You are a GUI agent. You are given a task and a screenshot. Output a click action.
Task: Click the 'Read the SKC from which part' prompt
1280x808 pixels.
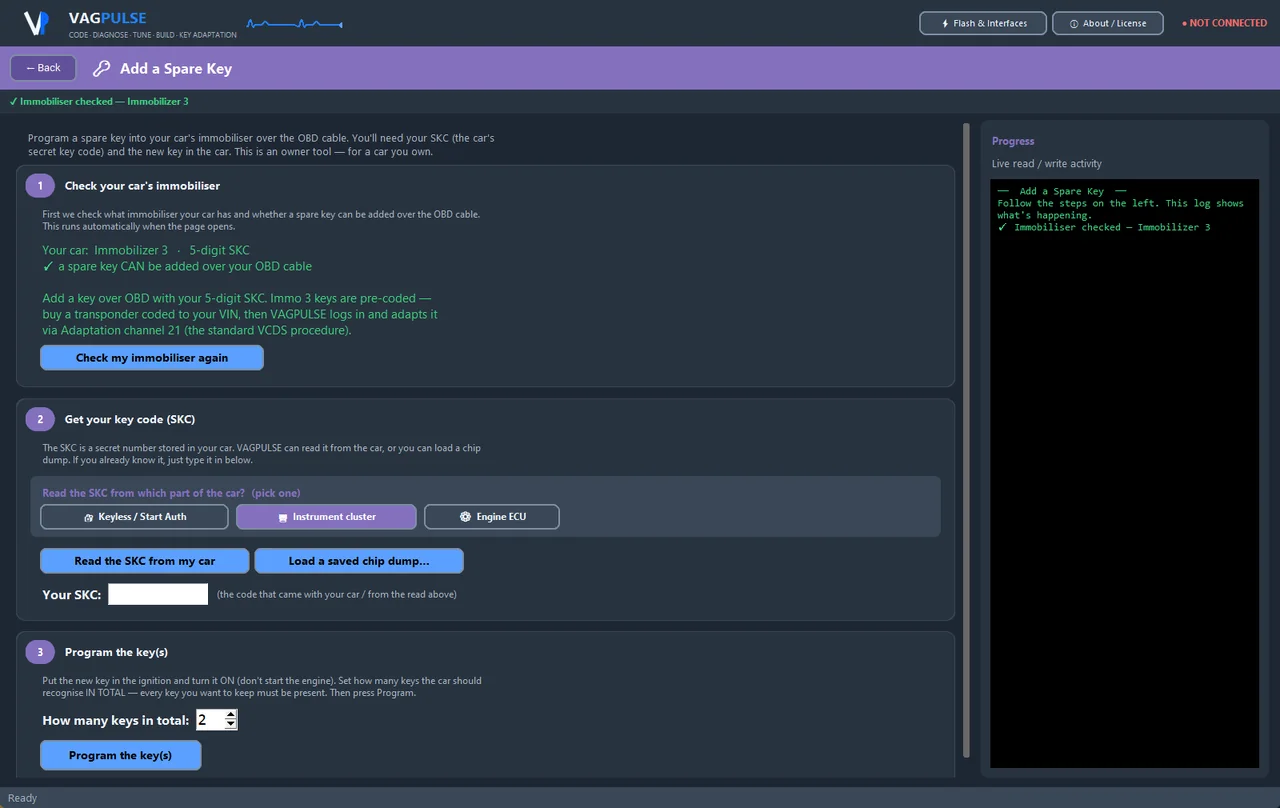click(171, 493)
